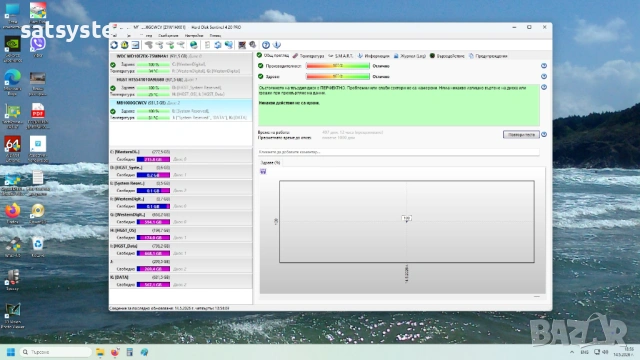Click the ENG language indicator
The width and height of the screenshot is (640, 360).
[584, 352]
